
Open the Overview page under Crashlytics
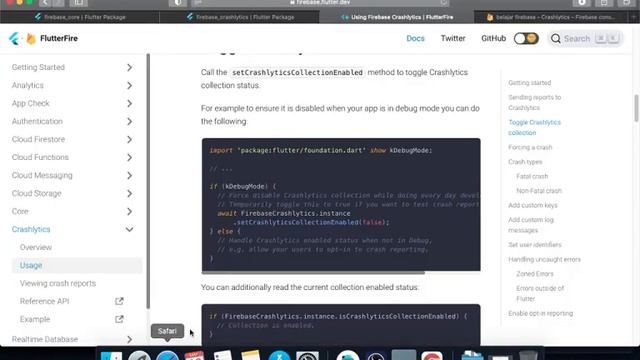[36, 247]
